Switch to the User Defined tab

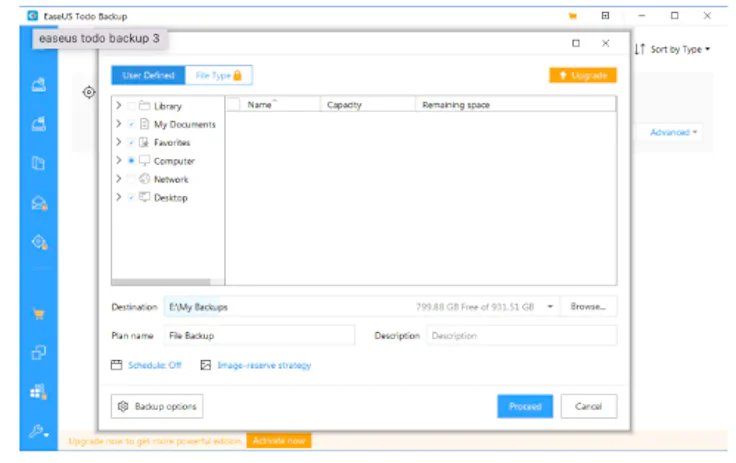(148, 75)
